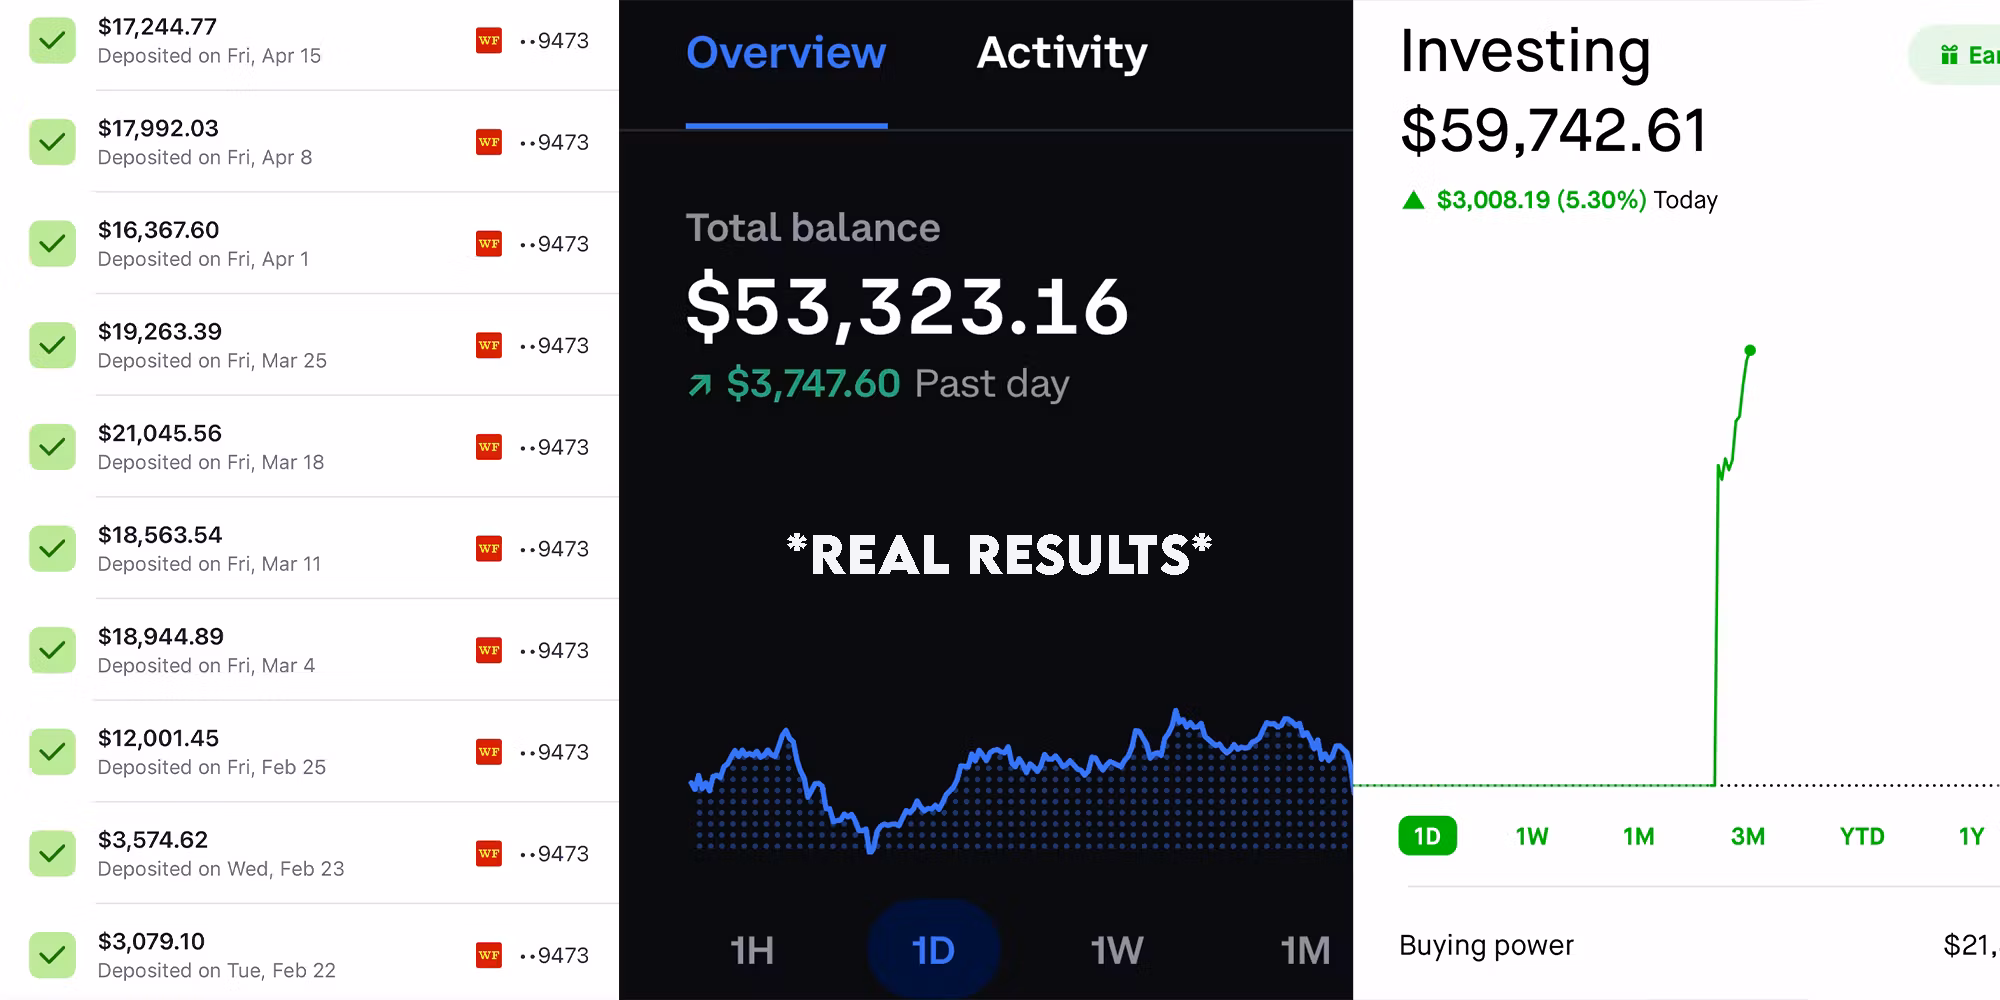Select the 1W range on dark chart
2000x1000 pixels.
click(1116, 950)
